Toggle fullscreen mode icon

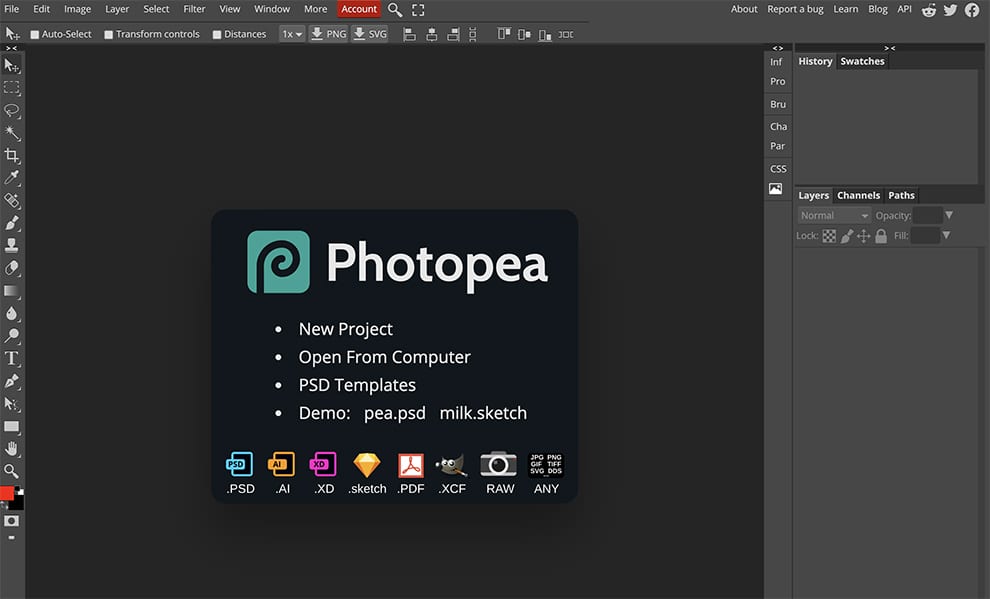tap(418, 9)
